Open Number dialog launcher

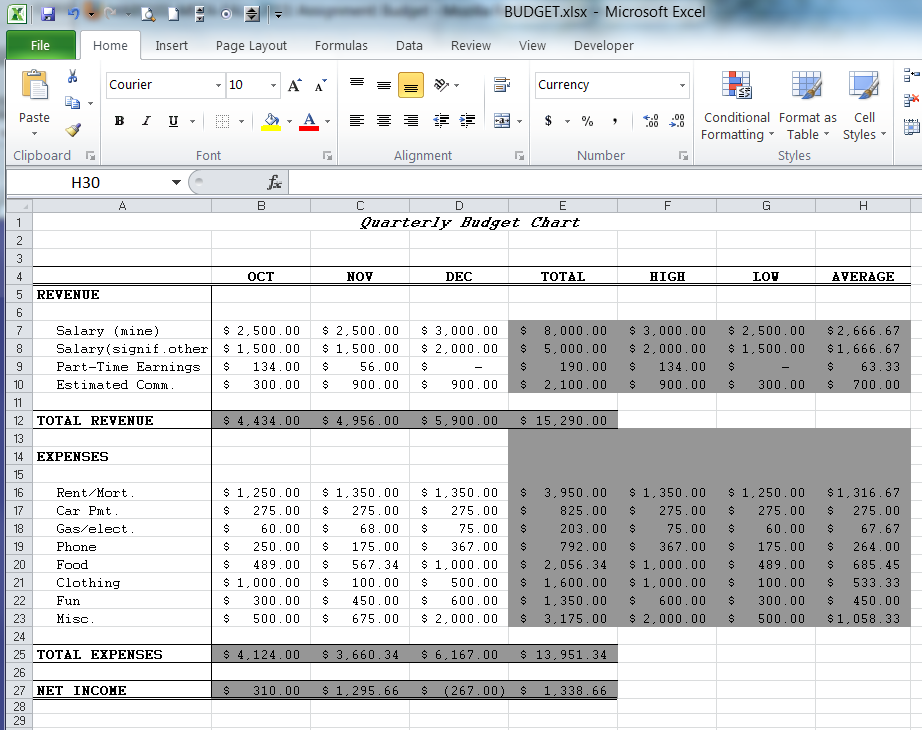[683, 156]
